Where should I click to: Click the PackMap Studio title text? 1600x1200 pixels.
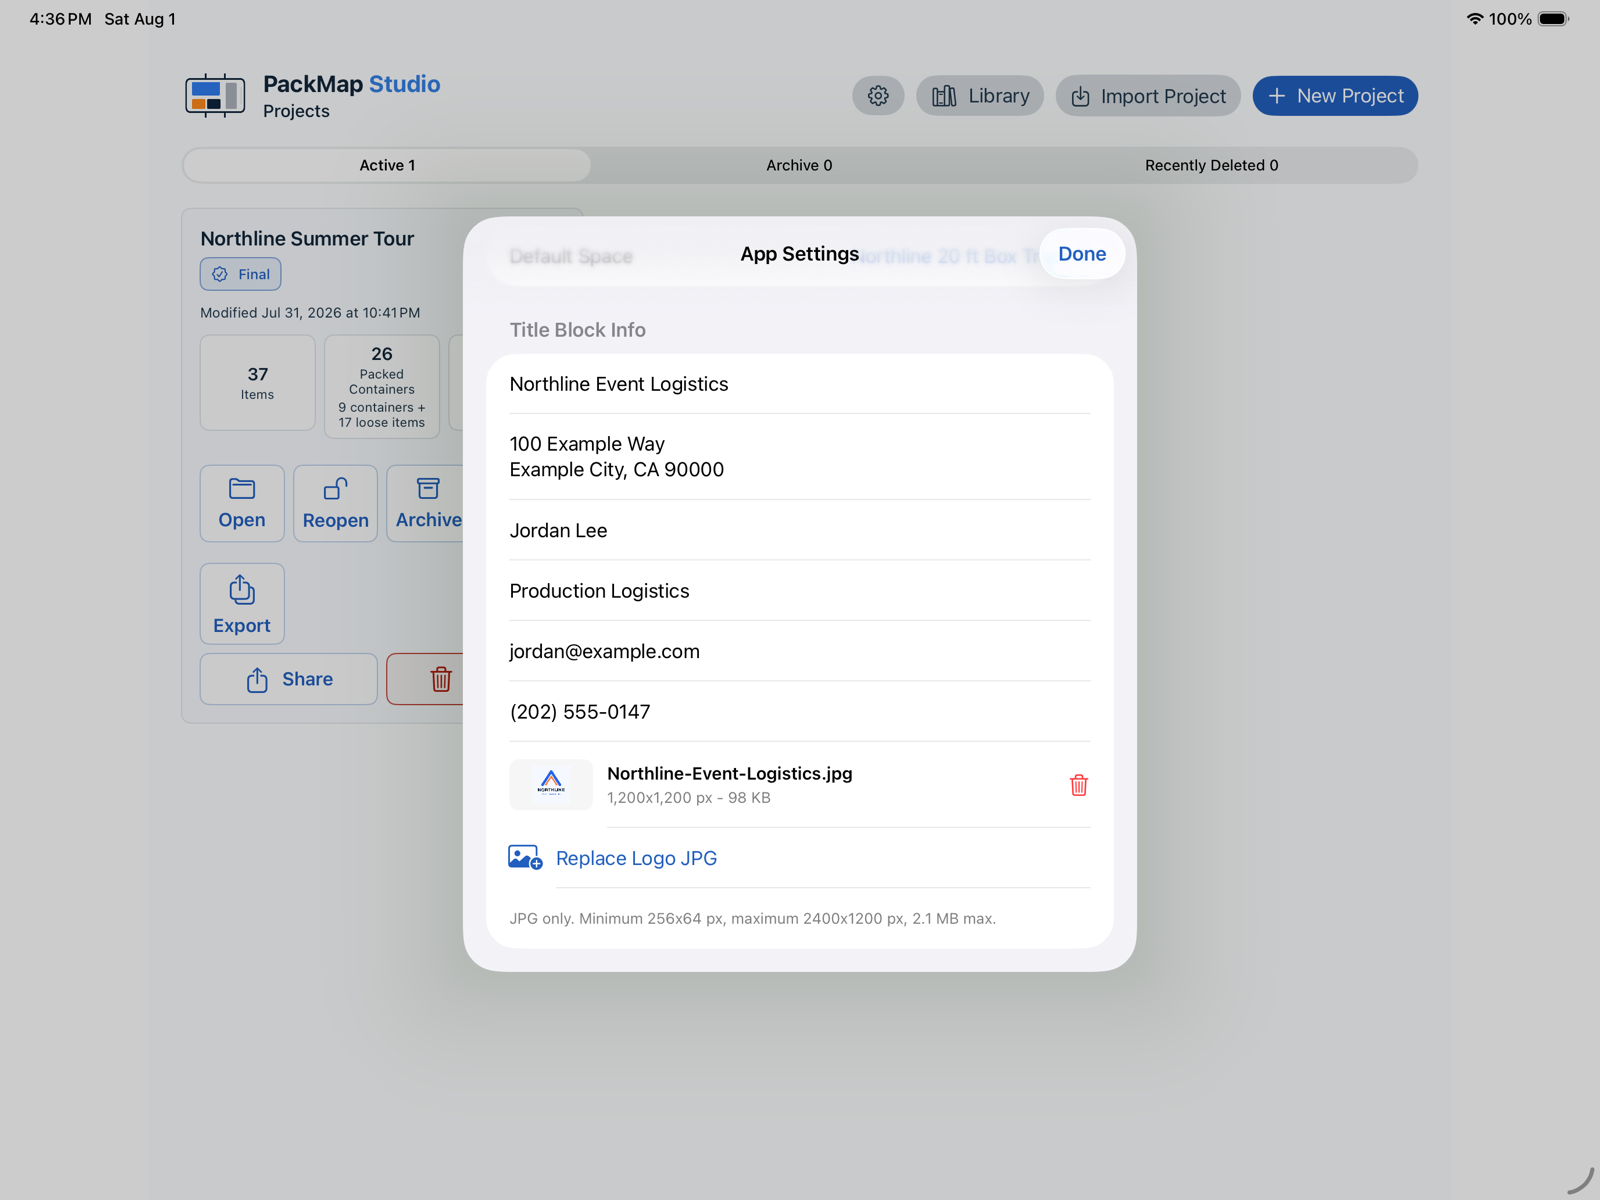pos(352,84)
